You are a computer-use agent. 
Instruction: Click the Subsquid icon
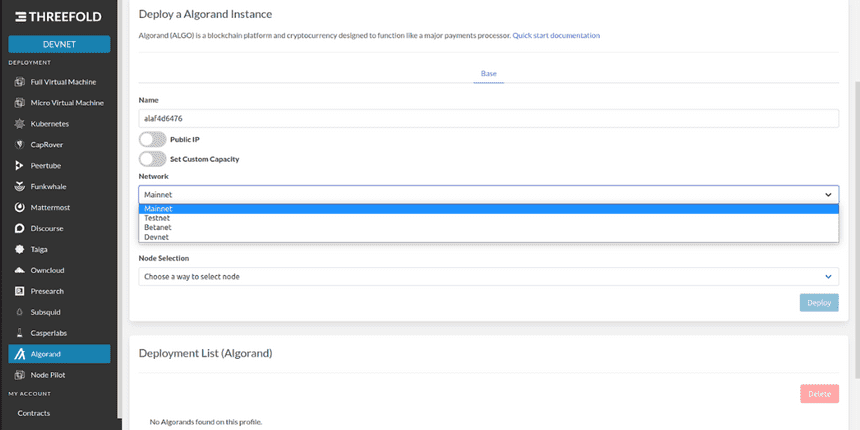(20, 312)
